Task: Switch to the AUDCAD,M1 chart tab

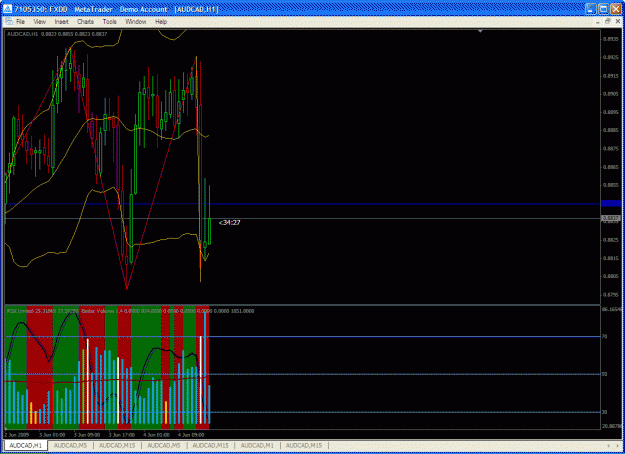Action: (x=257, y=445)
